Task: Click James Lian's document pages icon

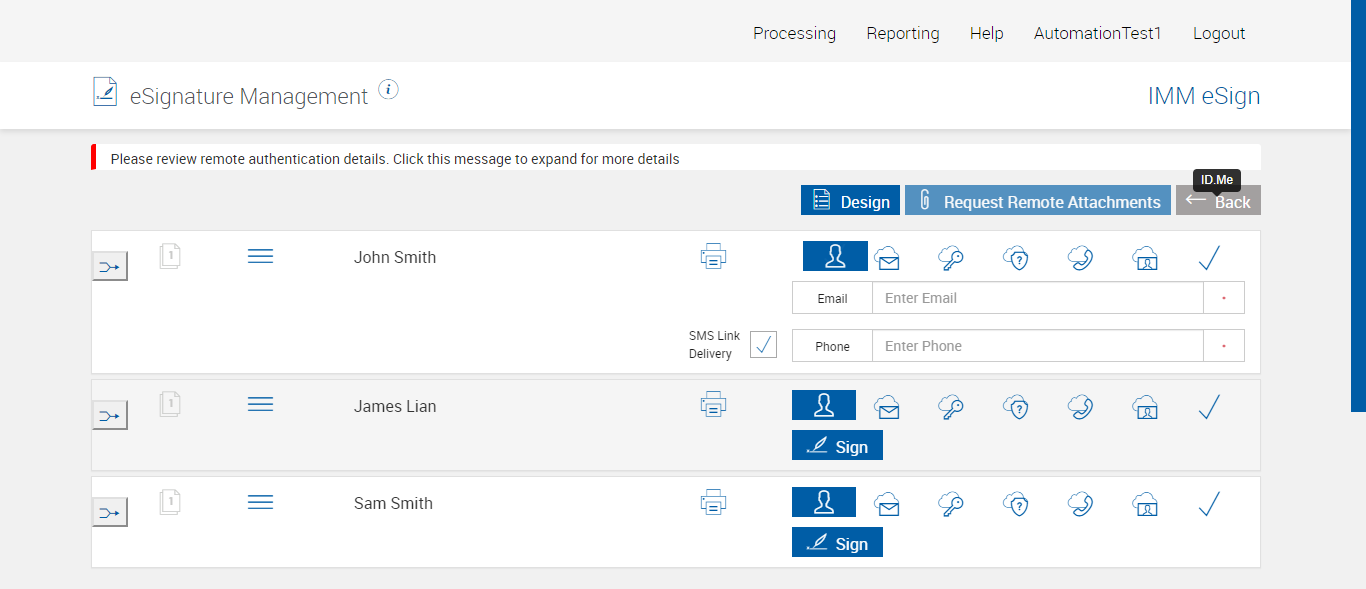Action: click(x=170, y=405)
